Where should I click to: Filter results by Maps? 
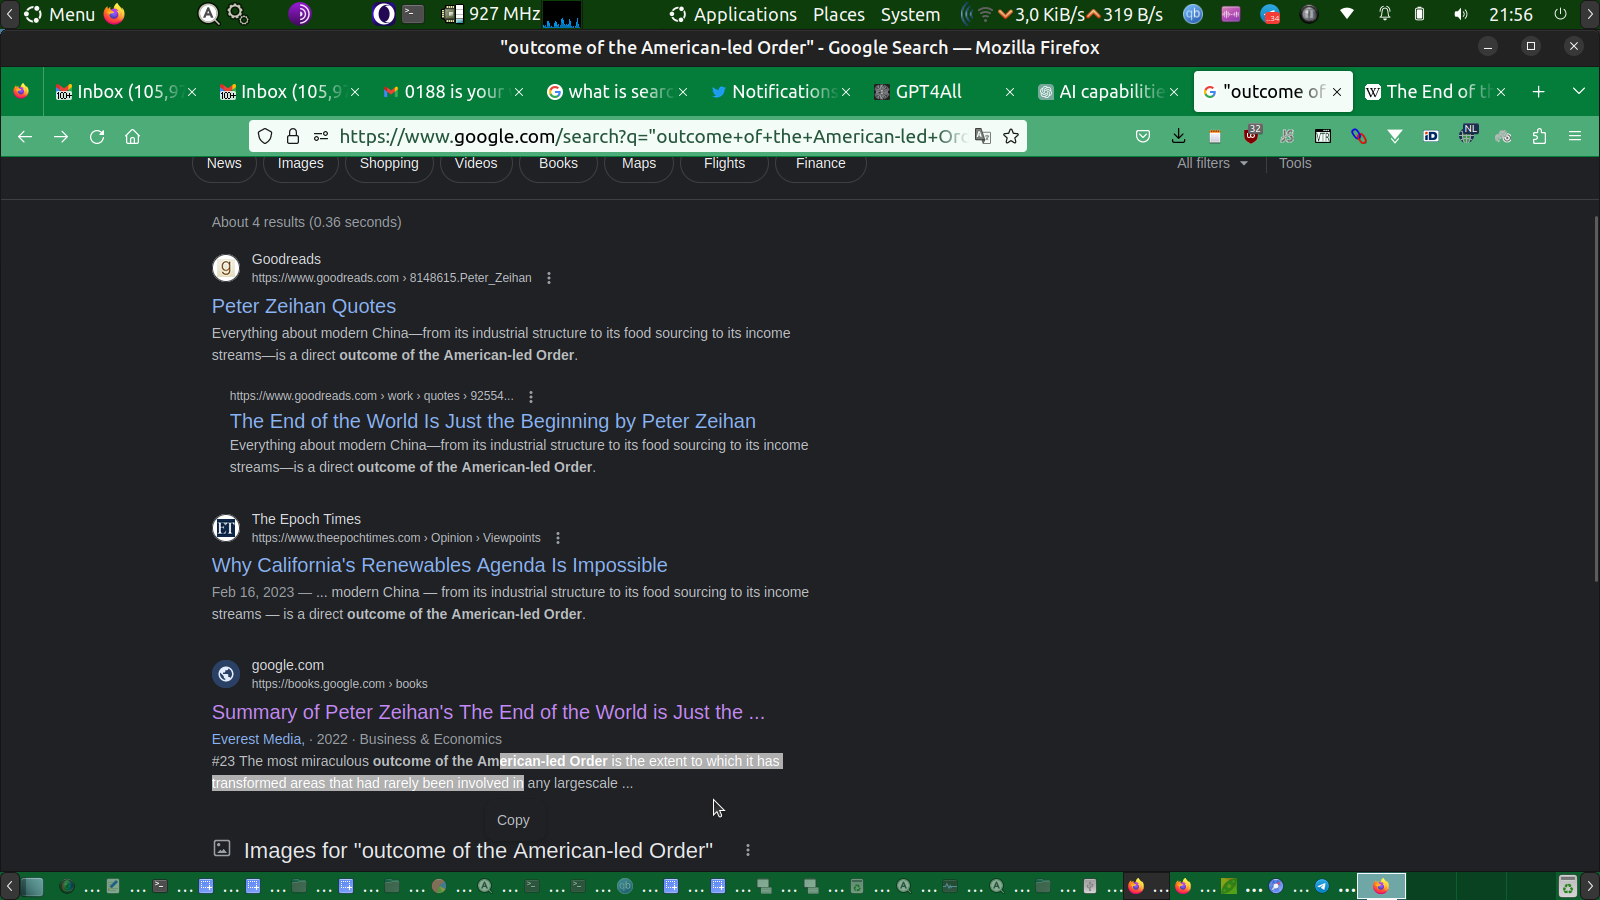[x=639, y=164]
